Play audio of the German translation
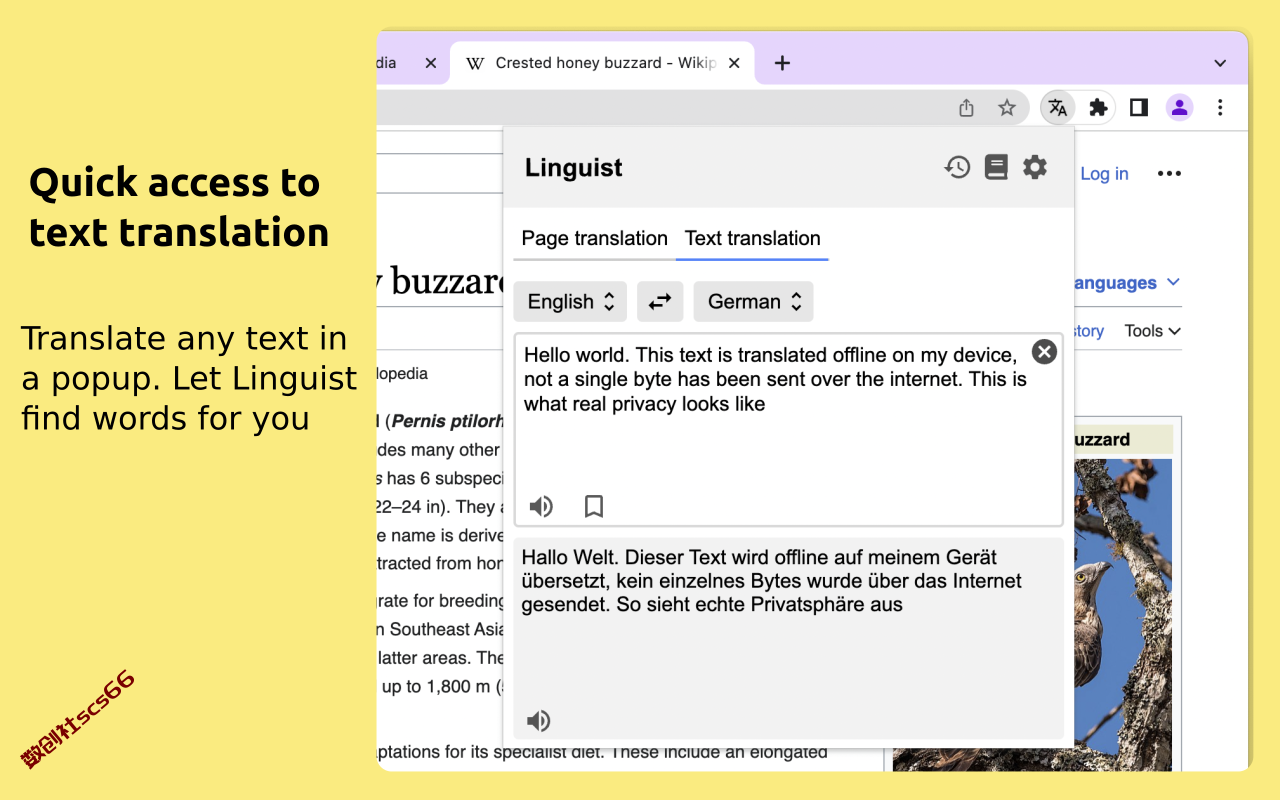The width and height of the screenshot is (1280, 800). coord(538,721)
